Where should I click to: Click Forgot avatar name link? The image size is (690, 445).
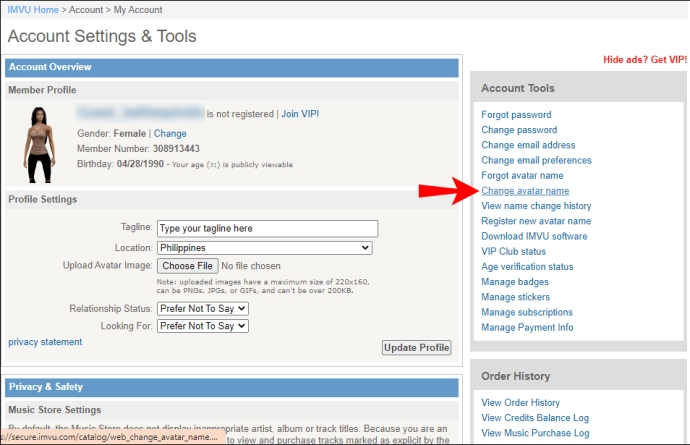coord(522,176)
